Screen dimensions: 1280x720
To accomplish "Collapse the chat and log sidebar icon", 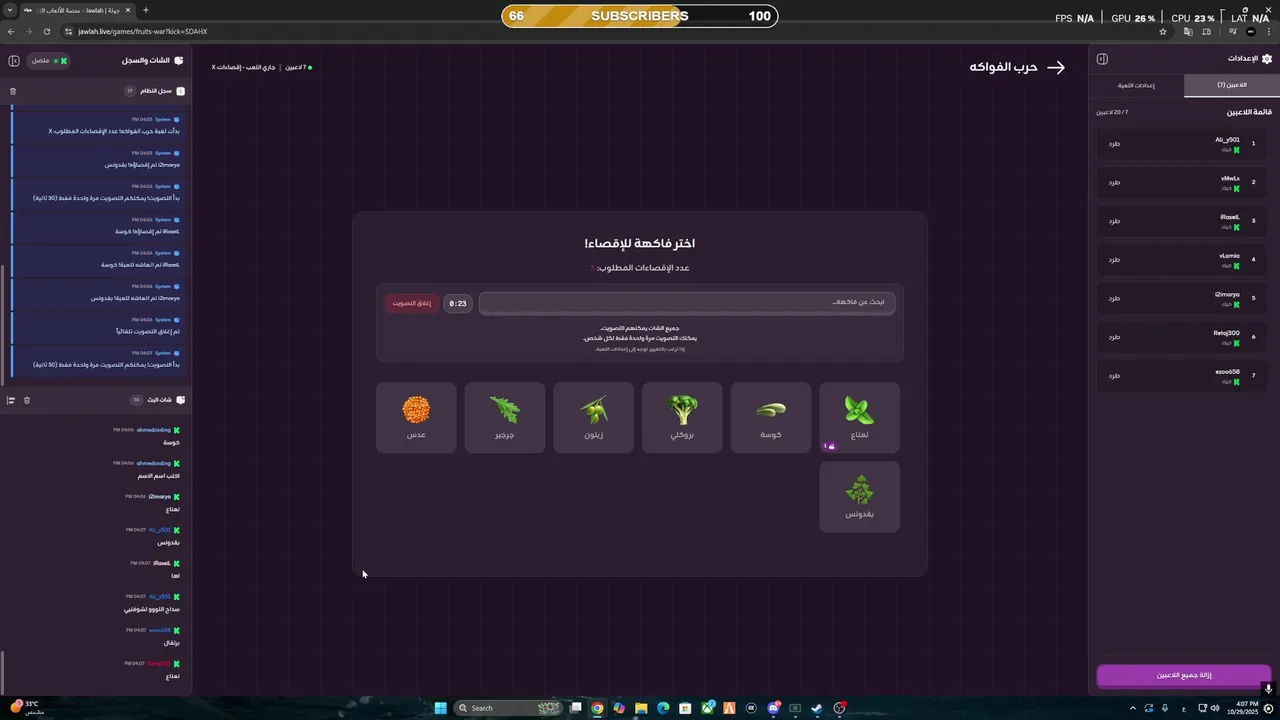I will 14,61.
